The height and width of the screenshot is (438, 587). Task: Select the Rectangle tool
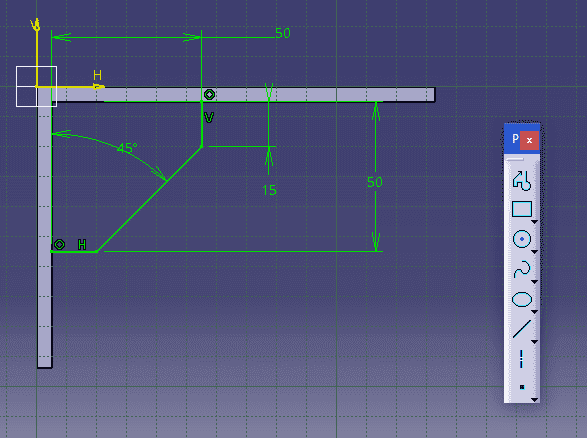[x=522, y=209]
